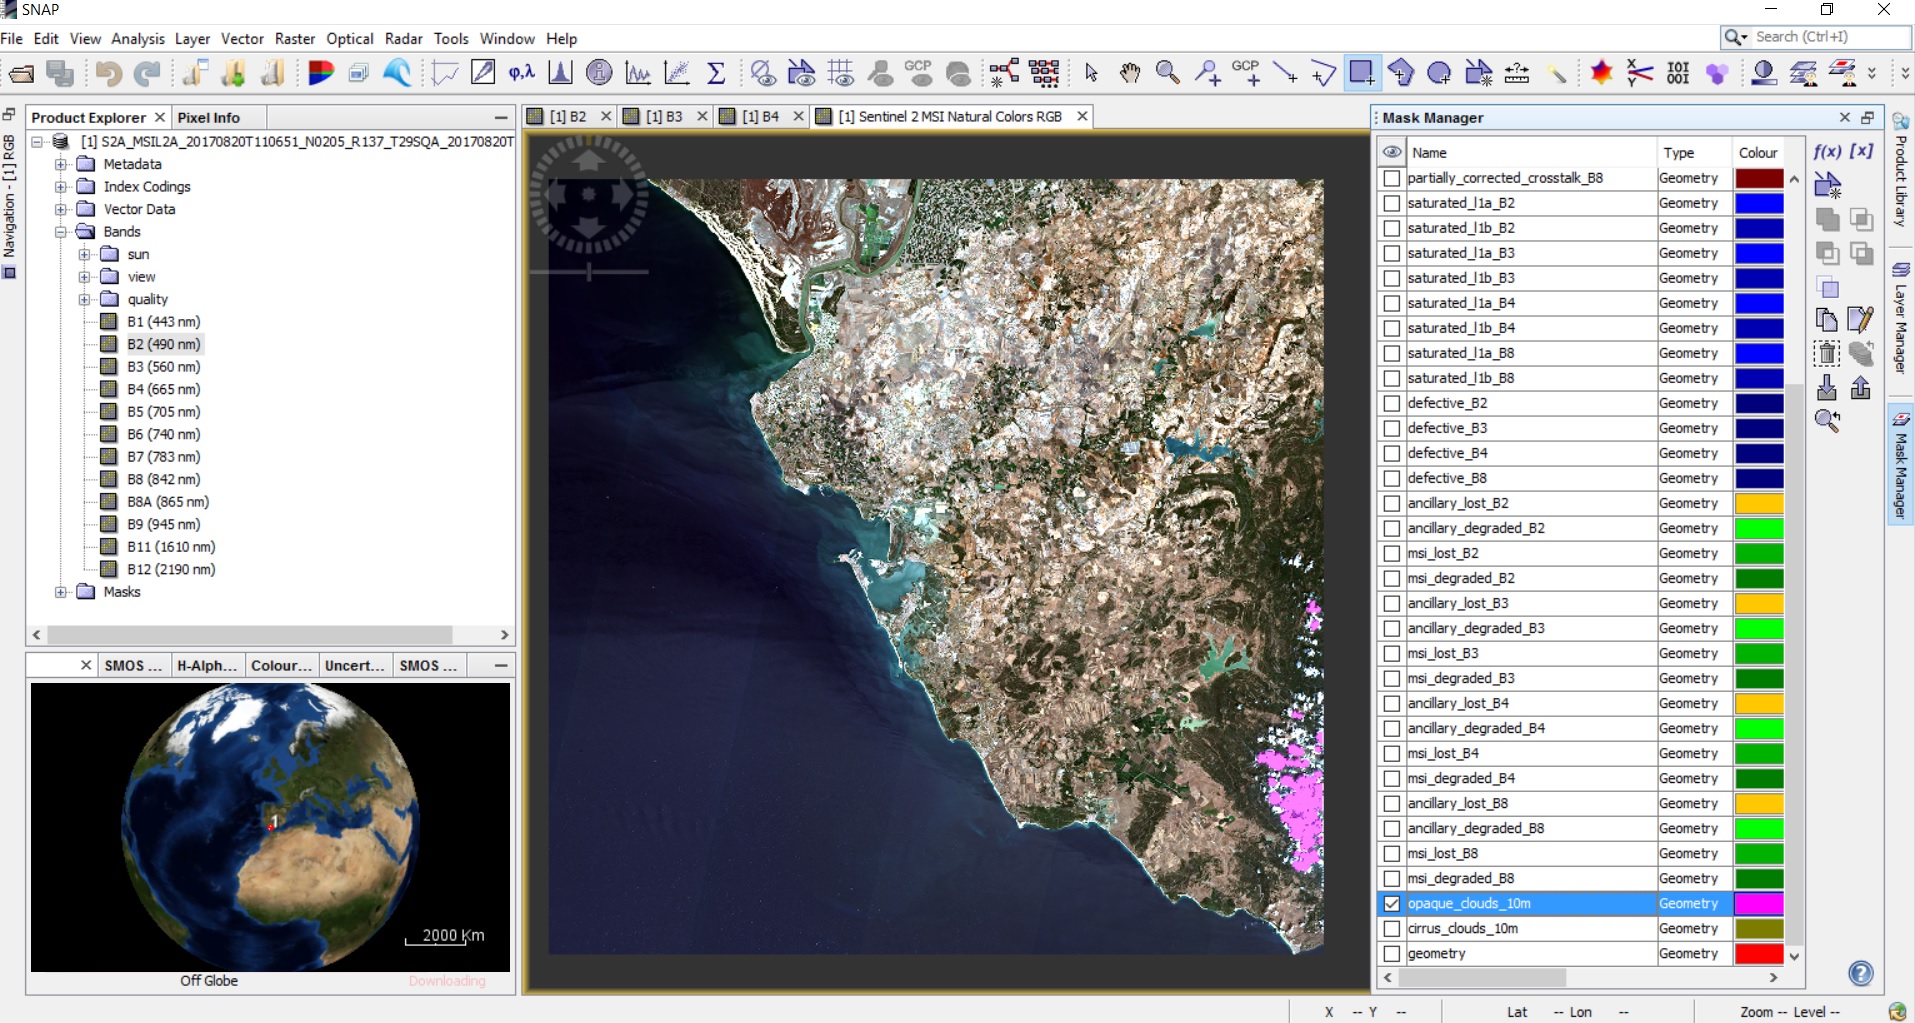Tick the defective_B4 mask checkbox
The width and height of the screenshot is (1915, 1023).
click(x=1391, y=453)
